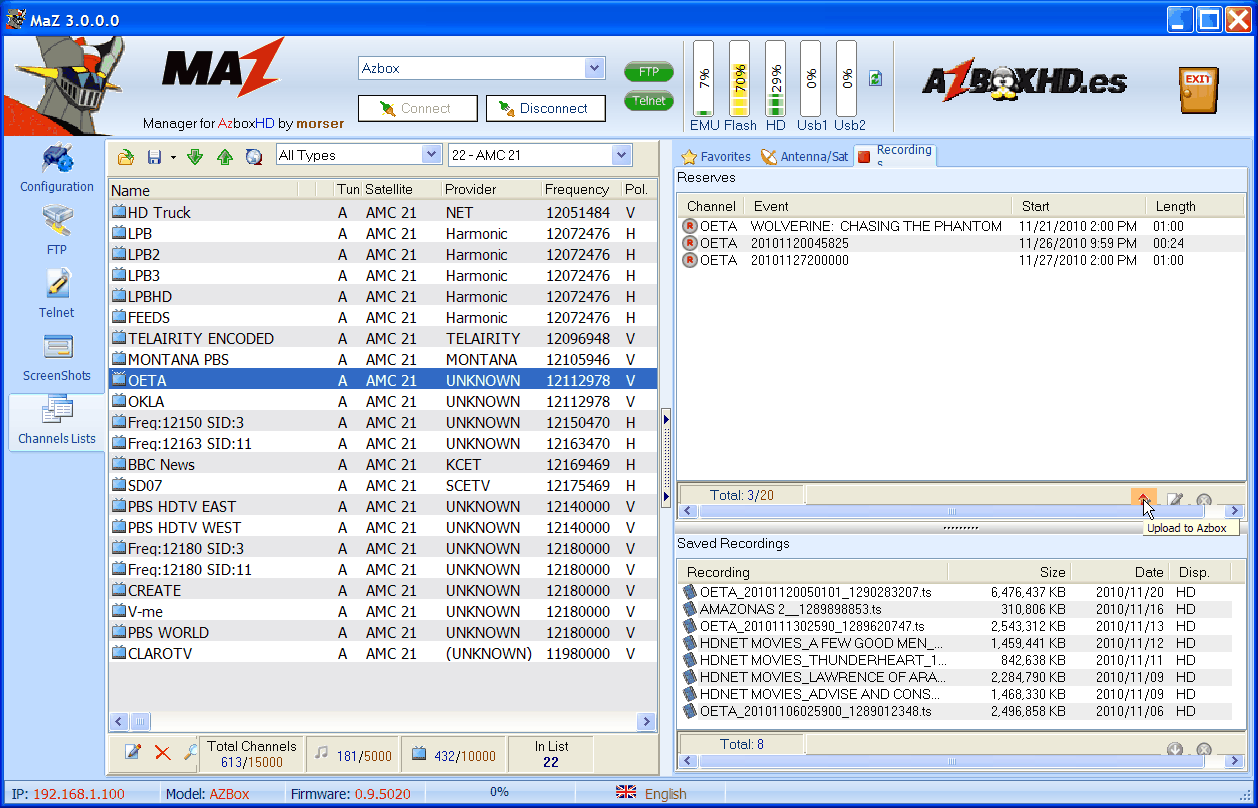Sort reserves by Start column header
The image size is (1258, 808).
point(1077,206)
